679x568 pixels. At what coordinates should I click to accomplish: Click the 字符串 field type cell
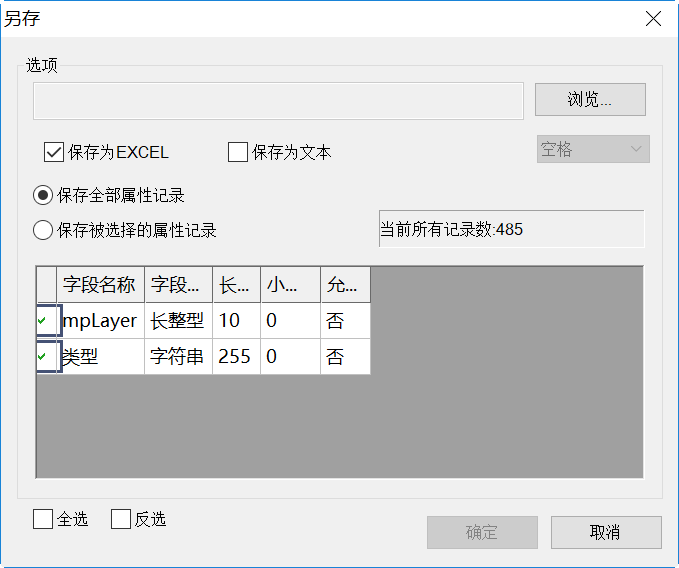point(178,357)
